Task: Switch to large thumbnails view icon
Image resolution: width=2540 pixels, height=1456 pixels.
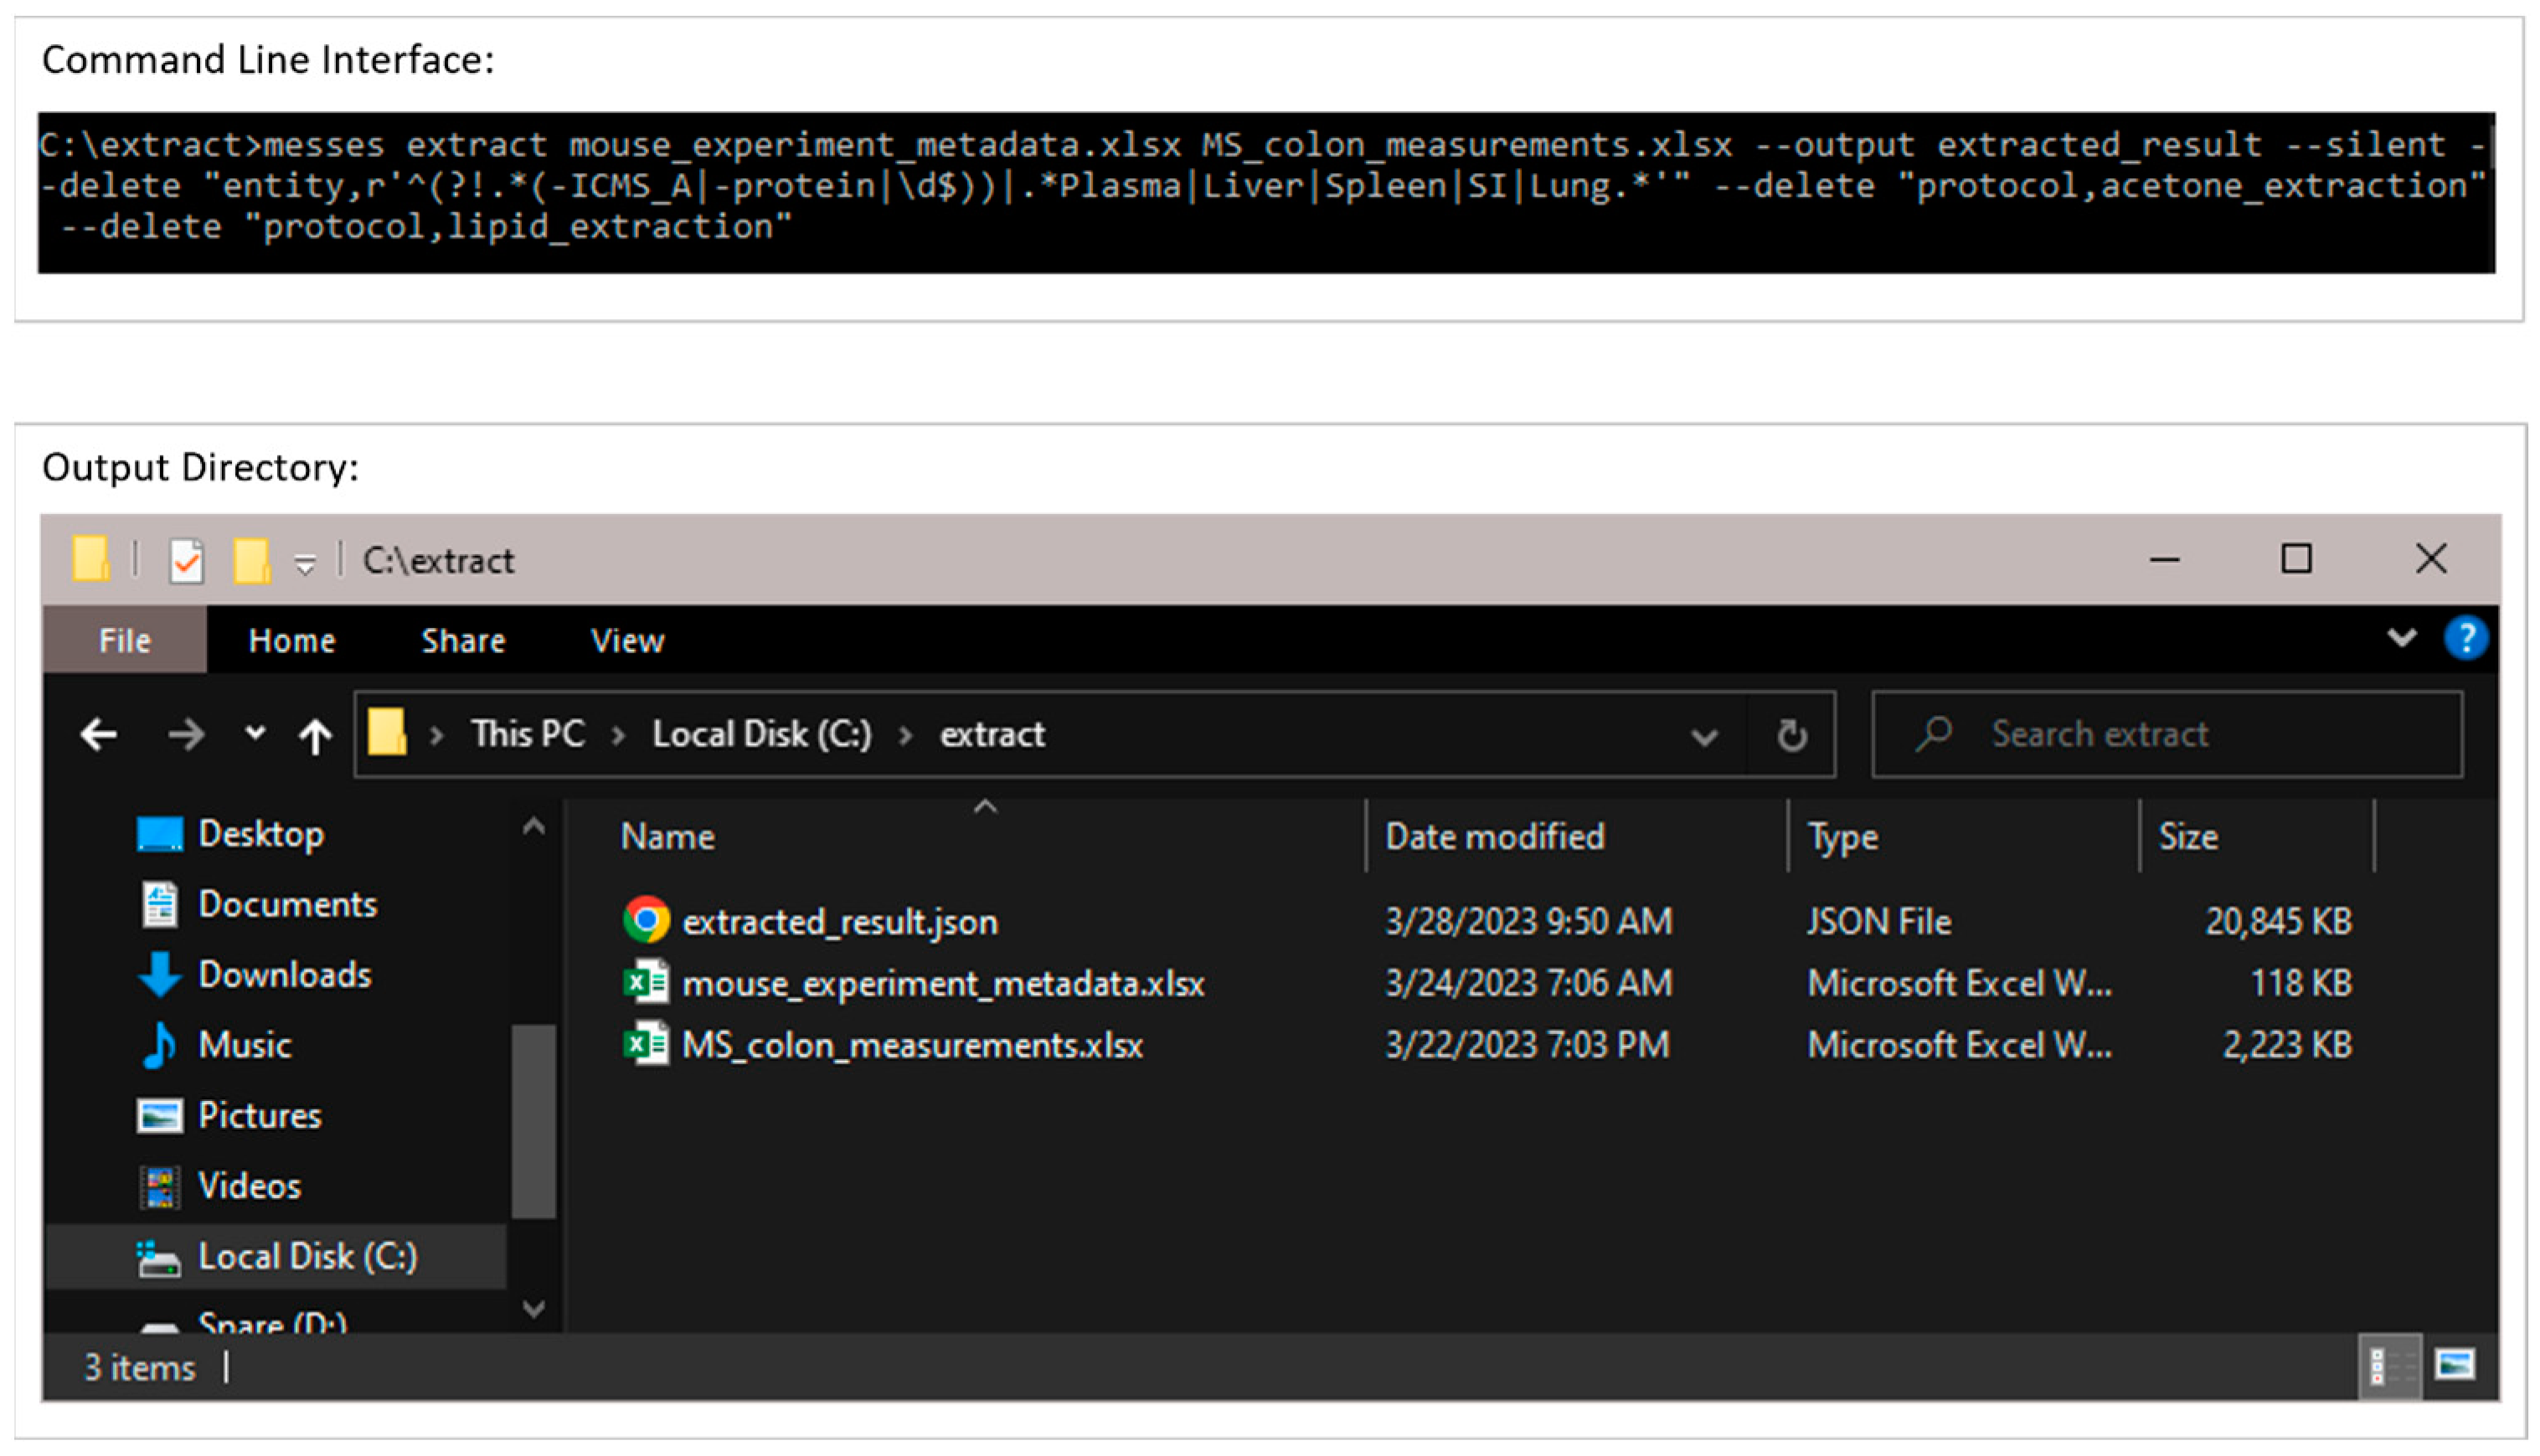Action: [2454, 1365]
